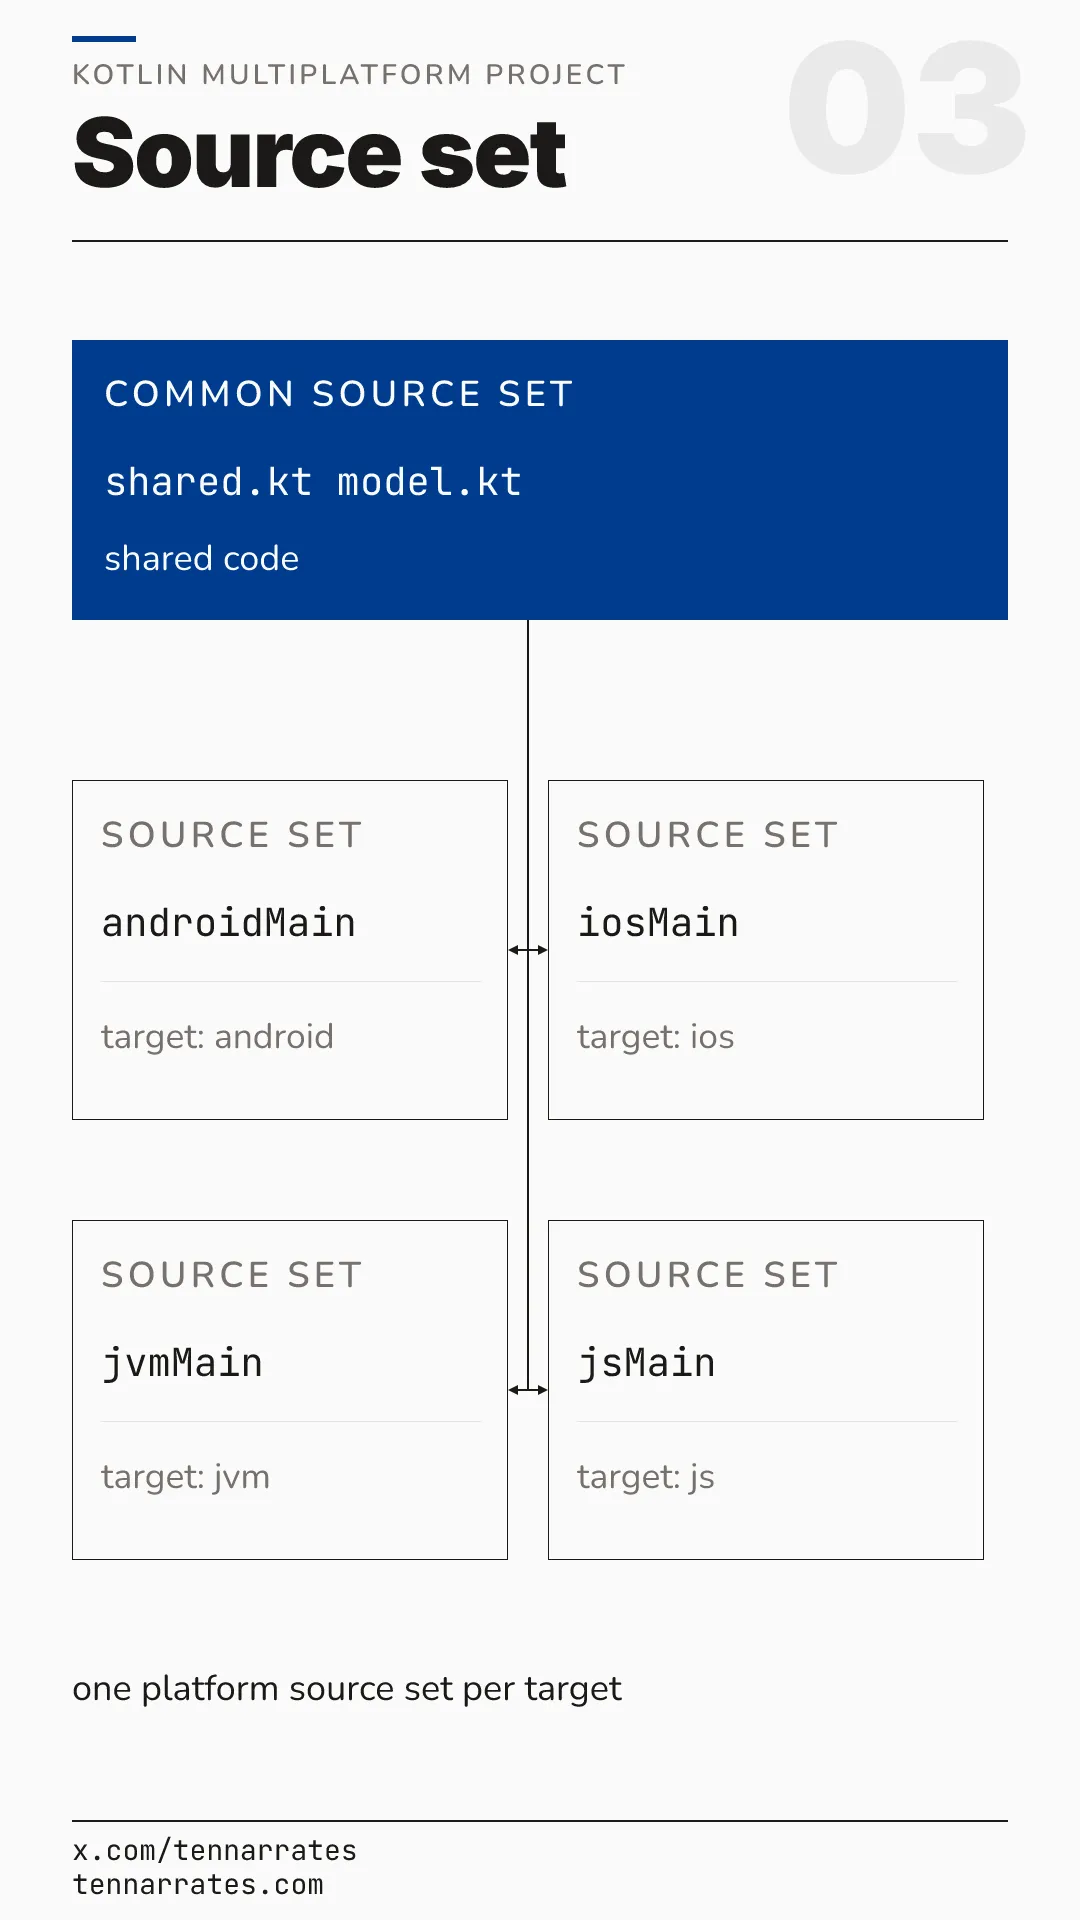1080x1920 pixels.
Task: Click the 'target: android' label
Action: tap(217, 1037)
